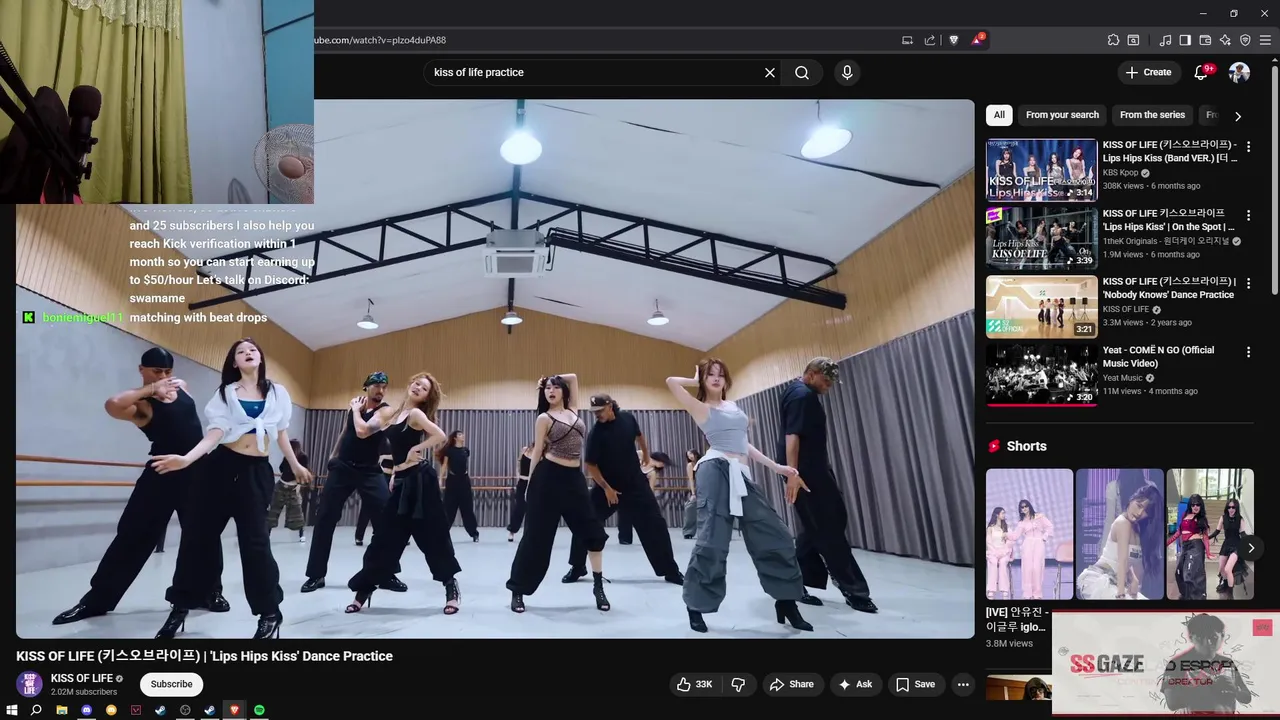Open the media control music note icon
1280x720 pixels.
(1165, 40)
